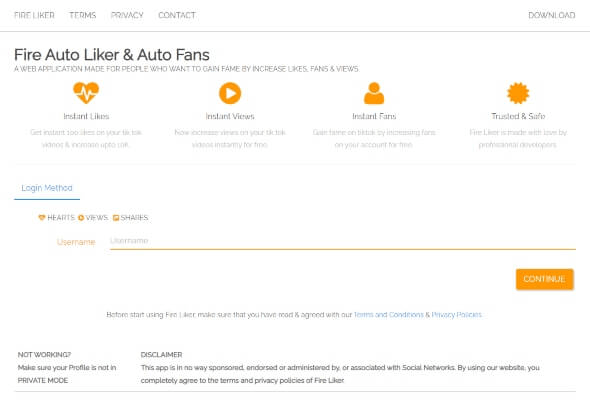This screenshot has height=400, width=590.
Task: Click the small icon beside SHARES
Action: (116, 217)
